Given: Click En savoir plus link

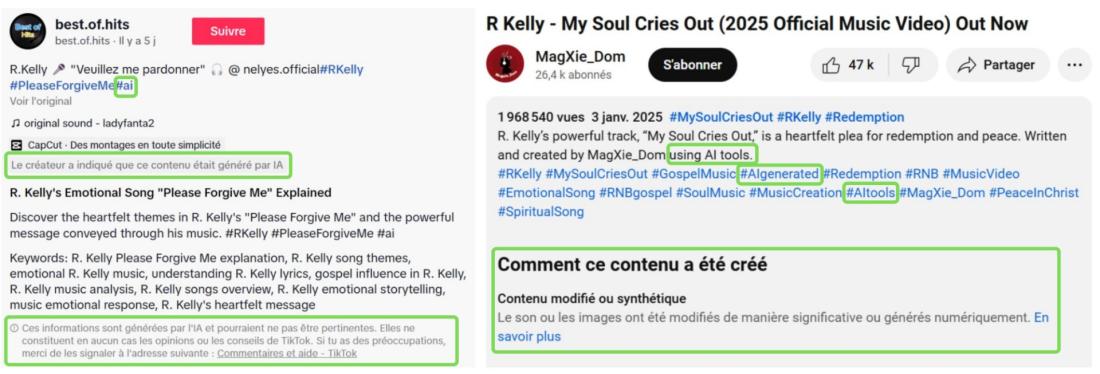Looking at the screenshot, I should [773, 327].
